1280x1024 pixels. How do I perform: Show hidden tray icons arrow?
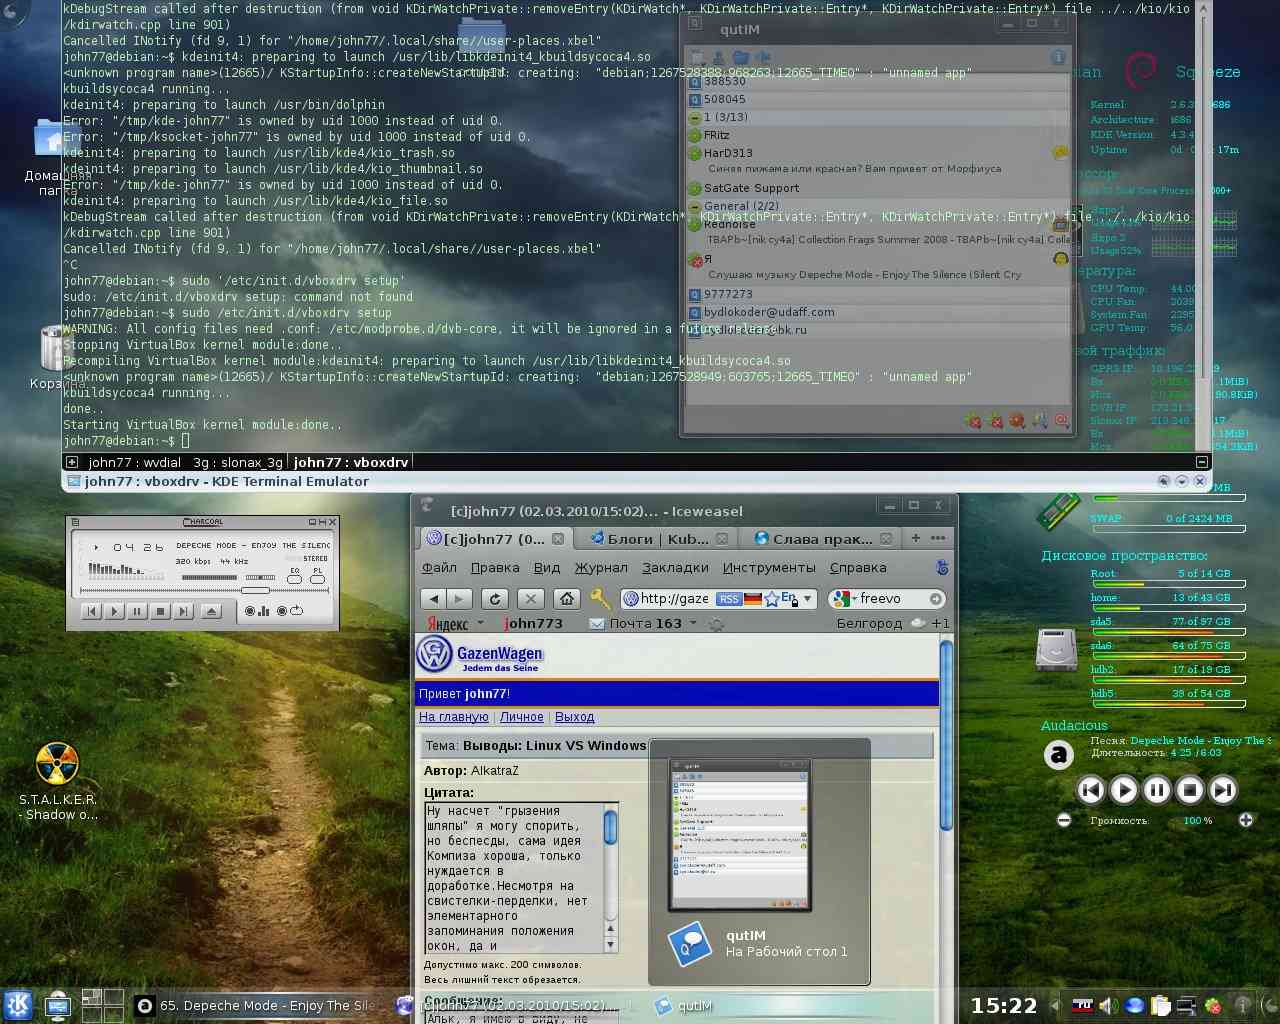pyautogui.click(x=1055, y=1006)
